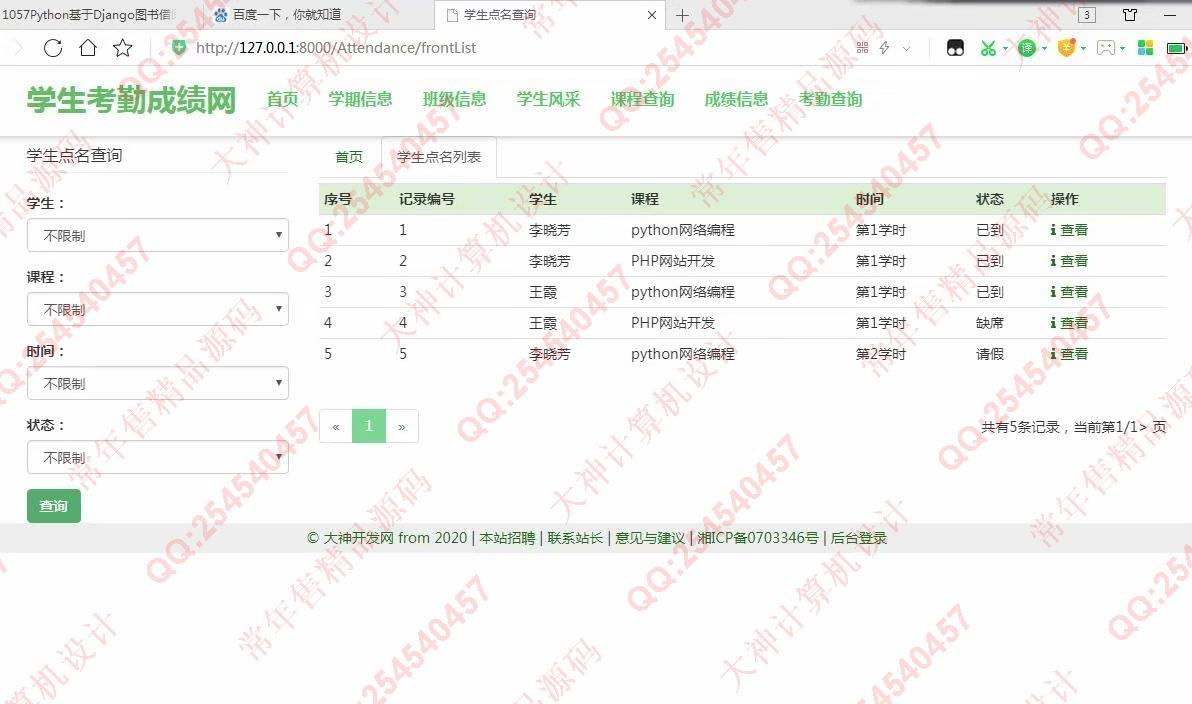This screenshot has width=1192, height=704.
Task: Expand the 时间 filter dropdown
Action: pos(157,383)
